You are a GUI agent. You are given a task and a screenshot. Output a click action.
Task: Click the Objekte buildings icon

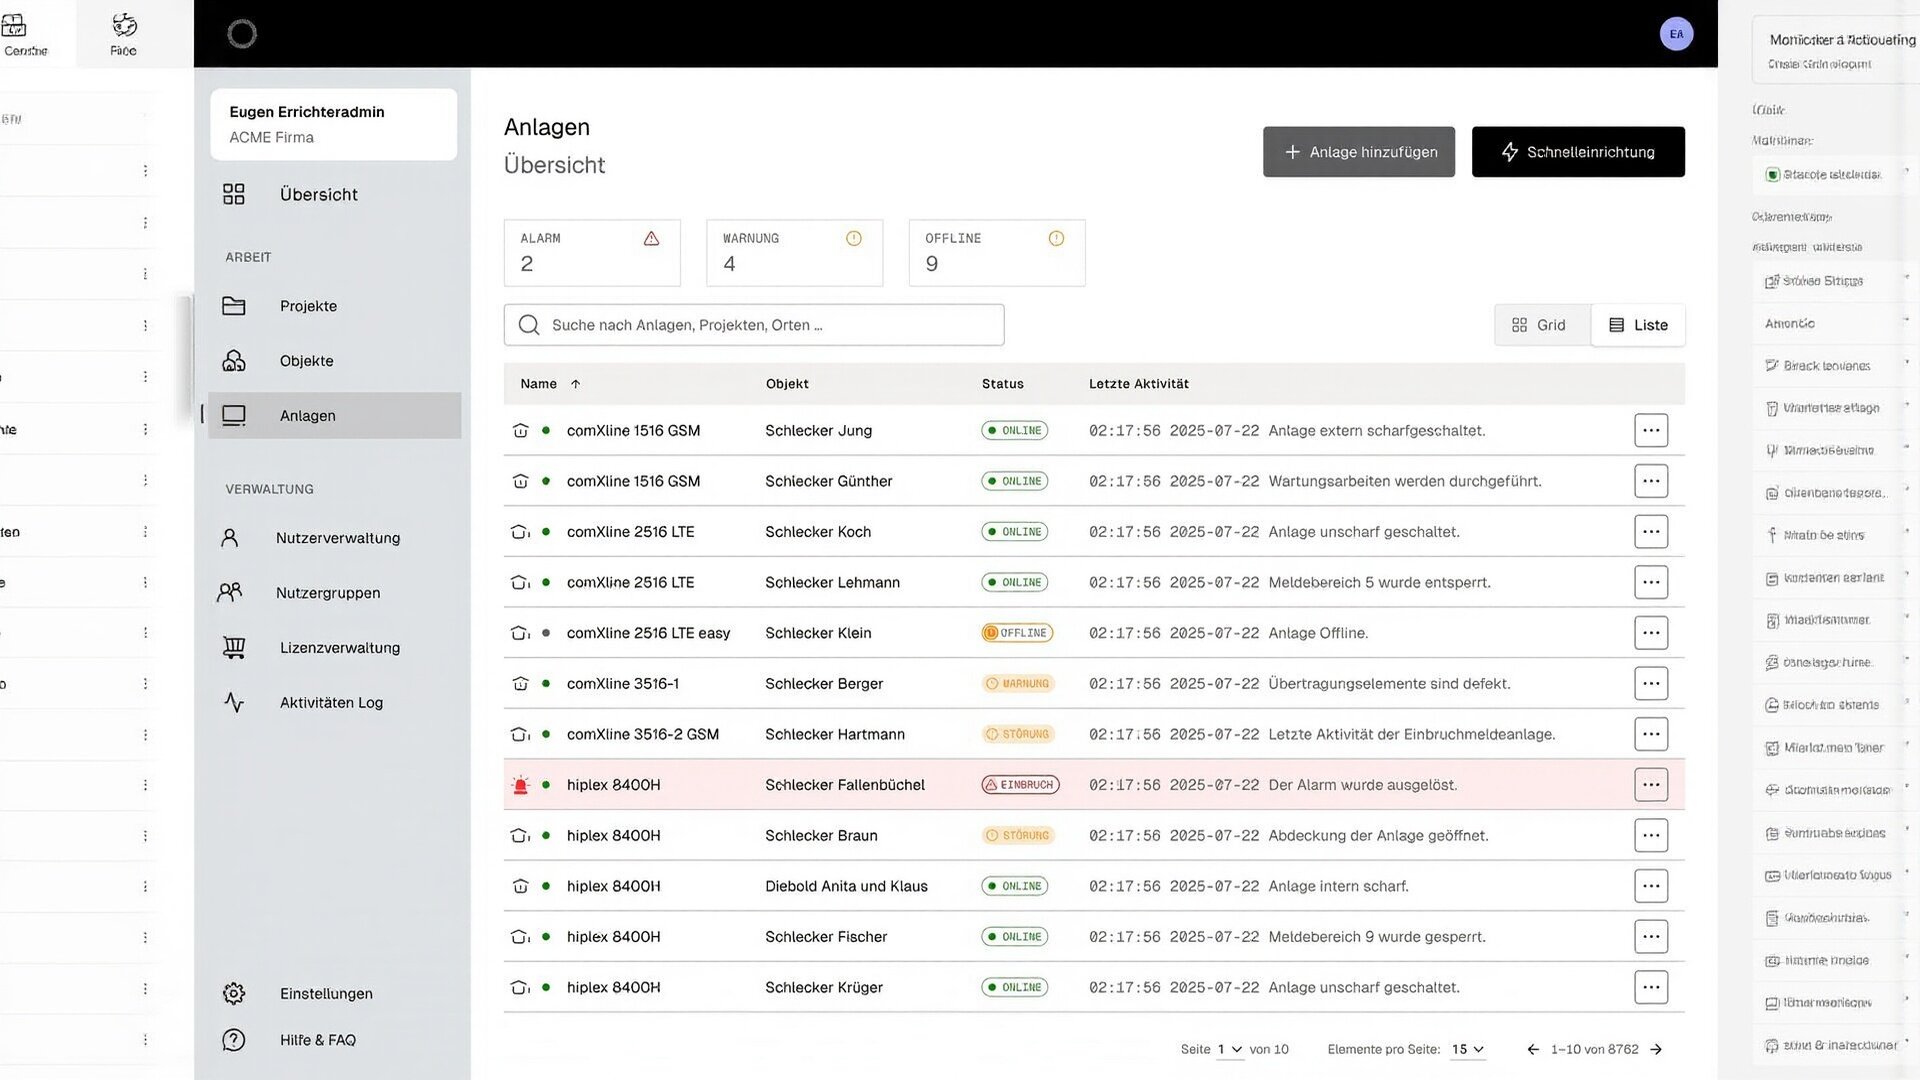[233, 361]
